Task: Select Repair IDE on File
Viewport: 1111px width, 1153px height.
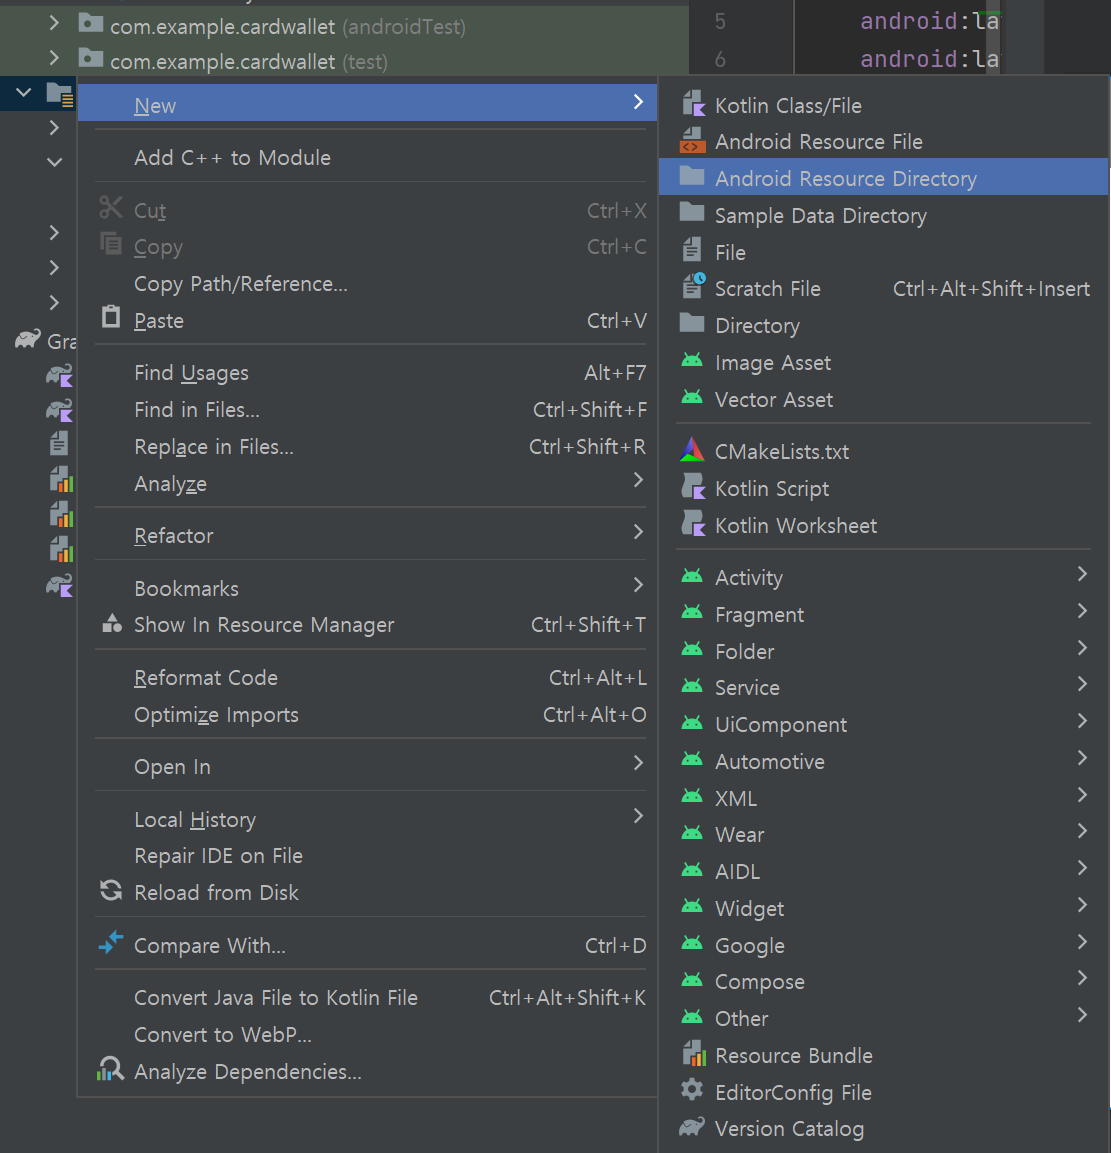Action: [367, 856]
